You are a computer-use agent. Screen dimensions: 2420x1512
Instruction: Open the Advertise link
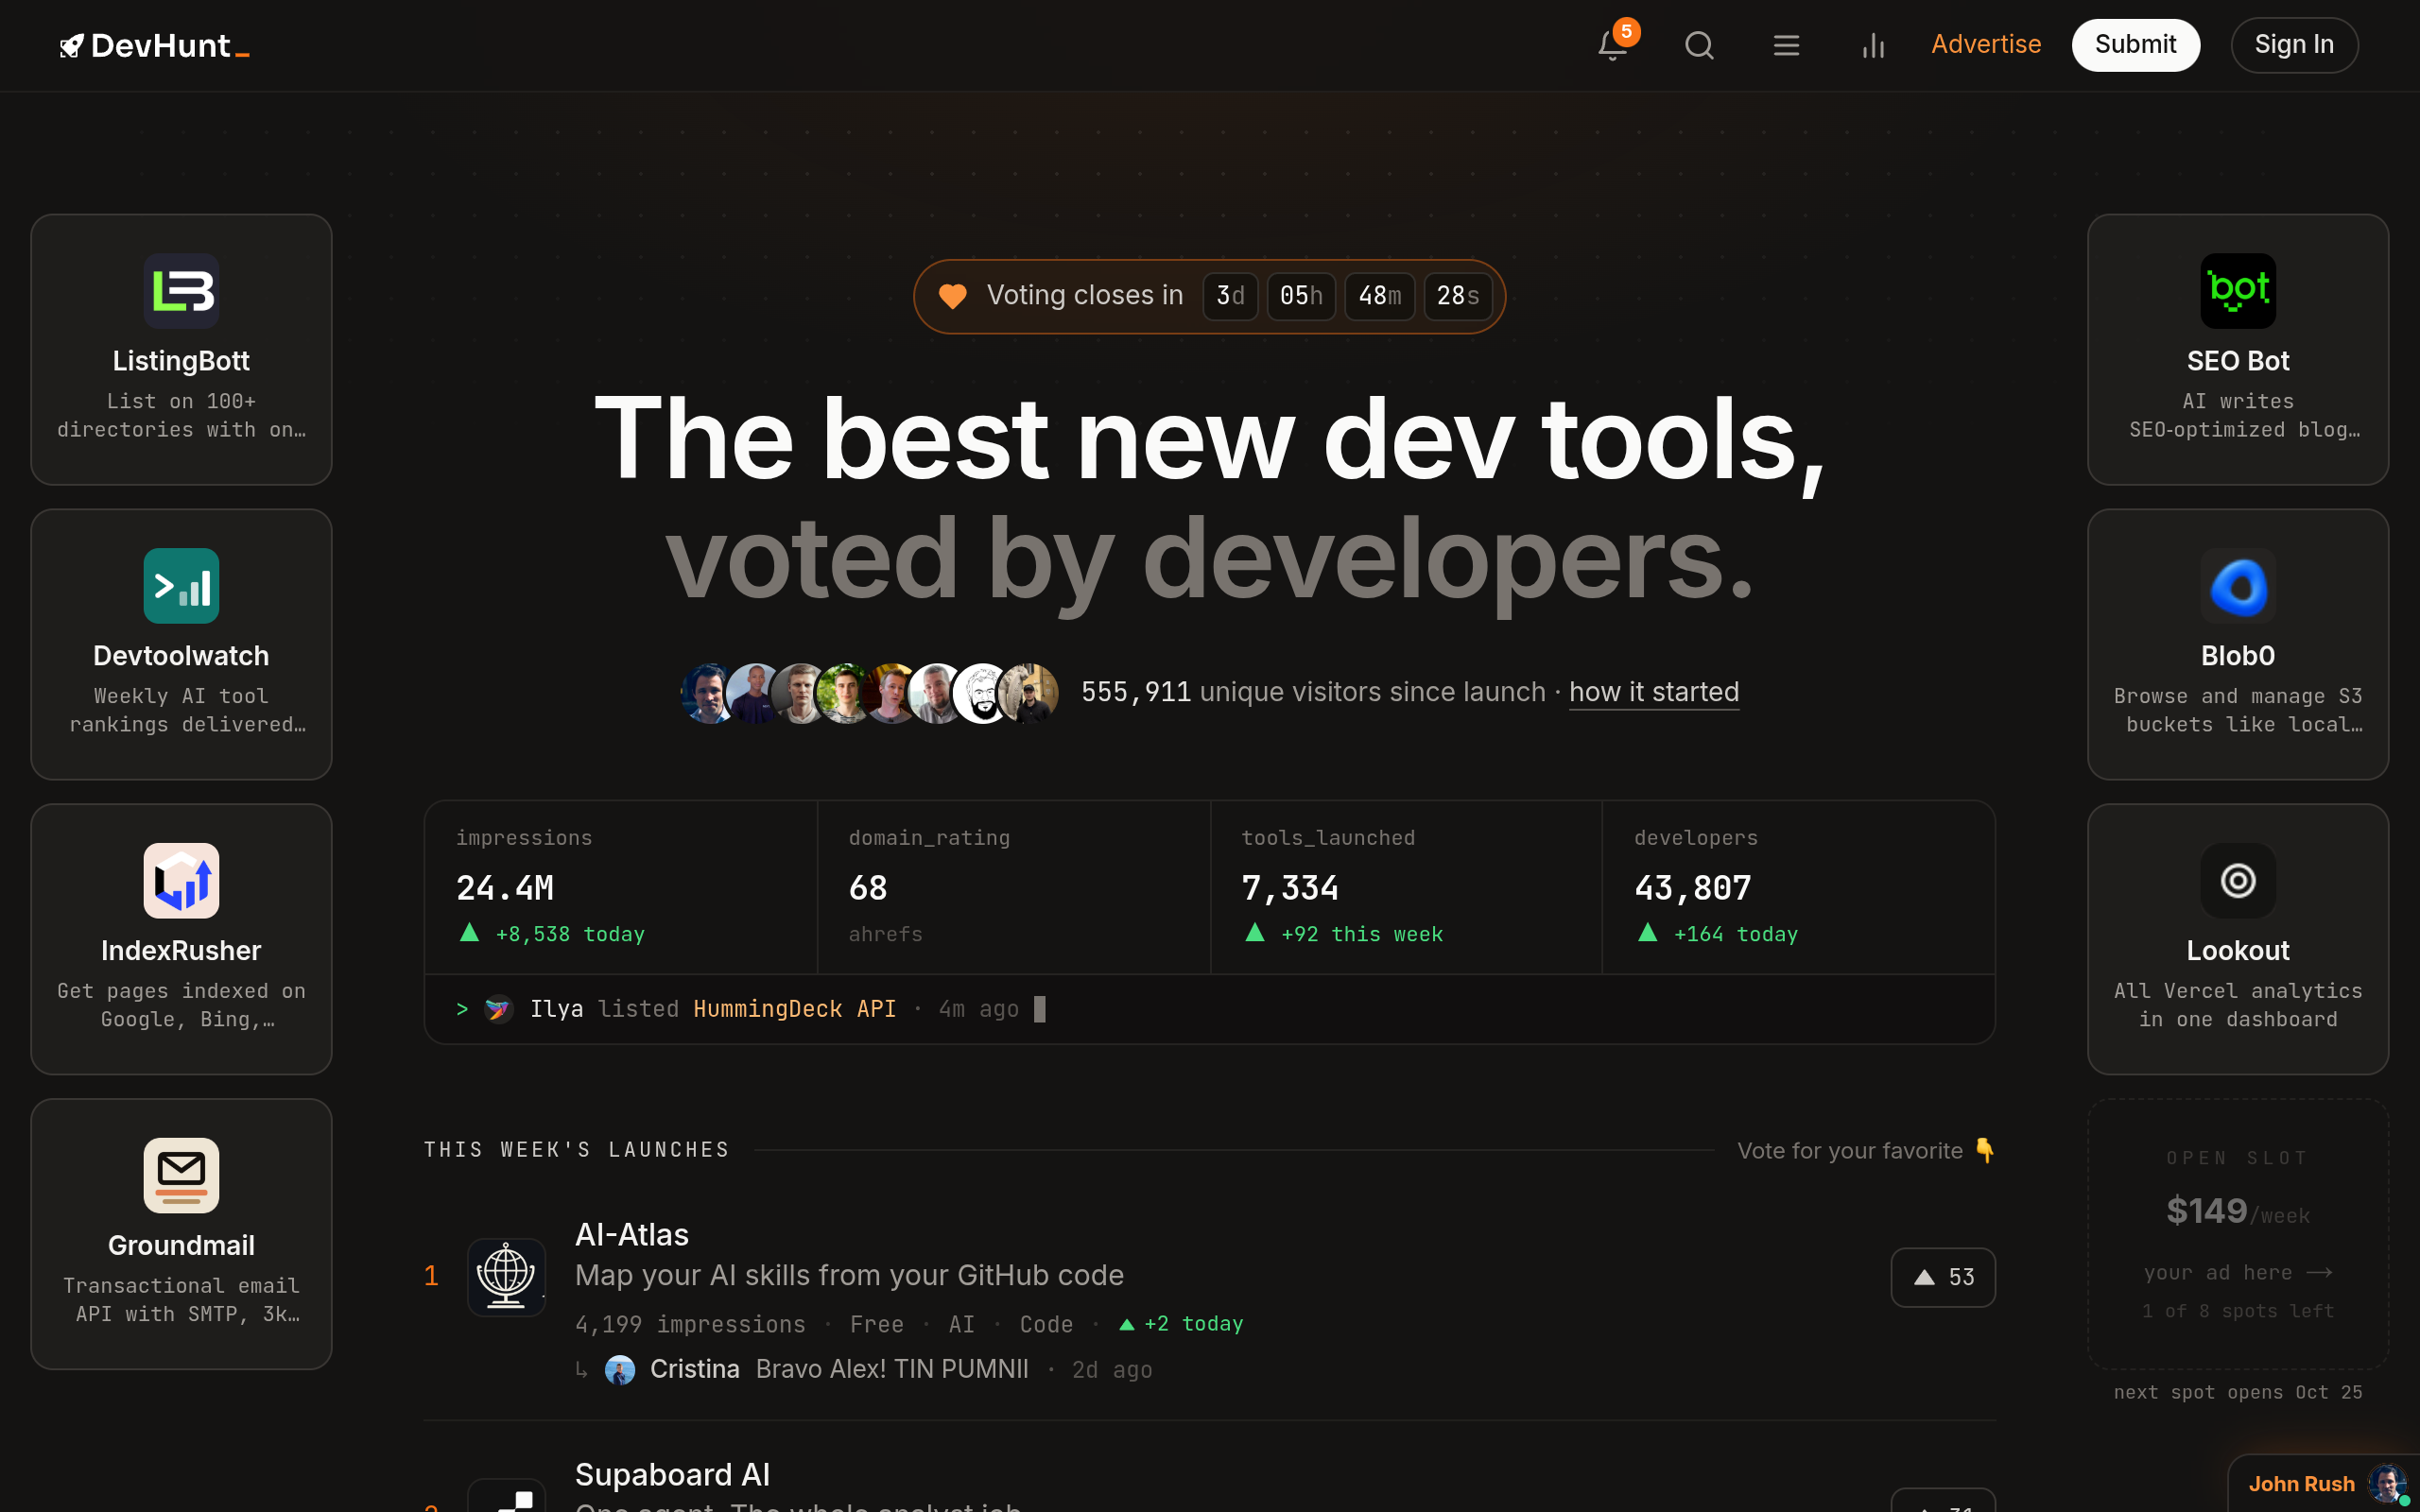(1986, 45)
